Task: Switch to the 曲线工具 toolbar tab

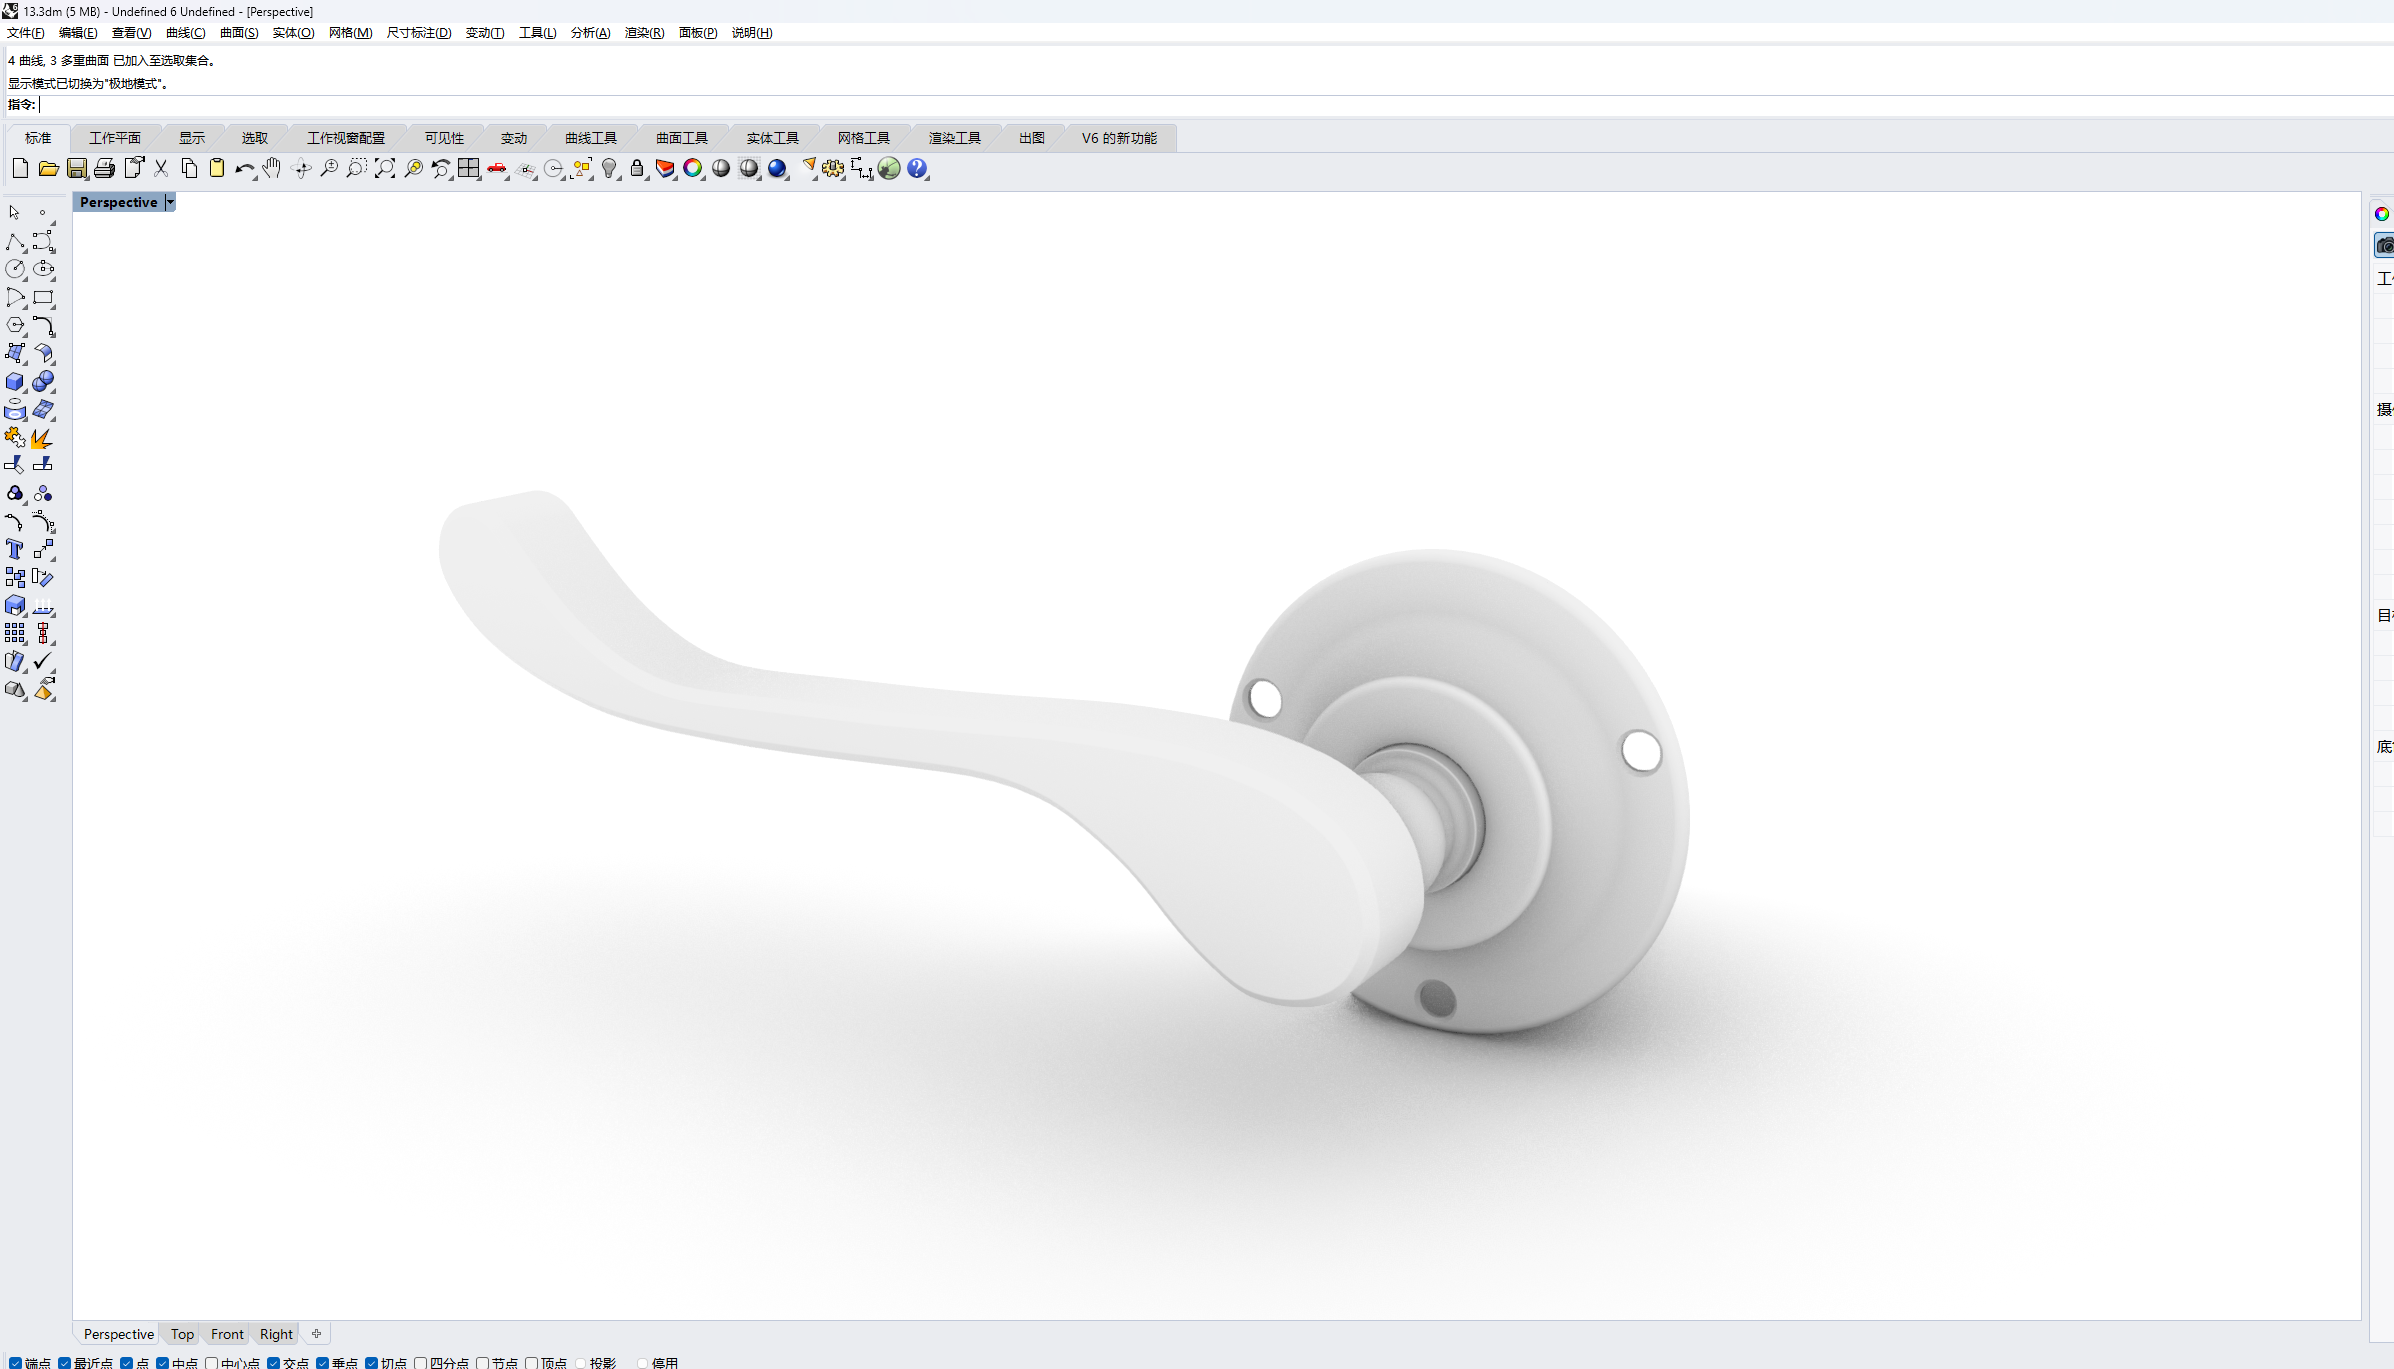Action: click(591, 138)
